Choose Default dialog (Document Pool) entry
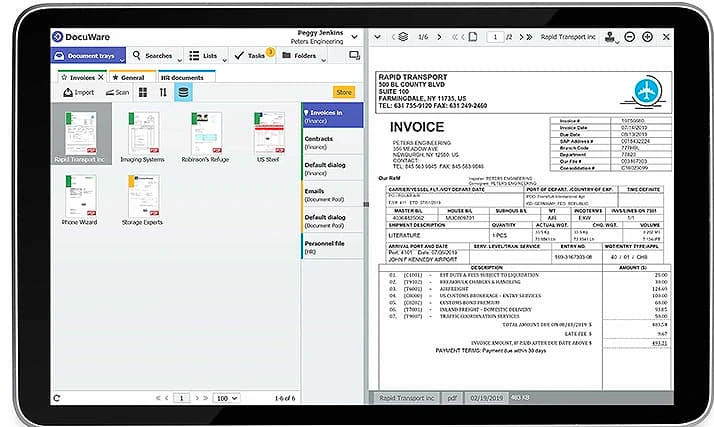Image resolution: width=714 pixels, height=427 pixels. click(332, 221)
